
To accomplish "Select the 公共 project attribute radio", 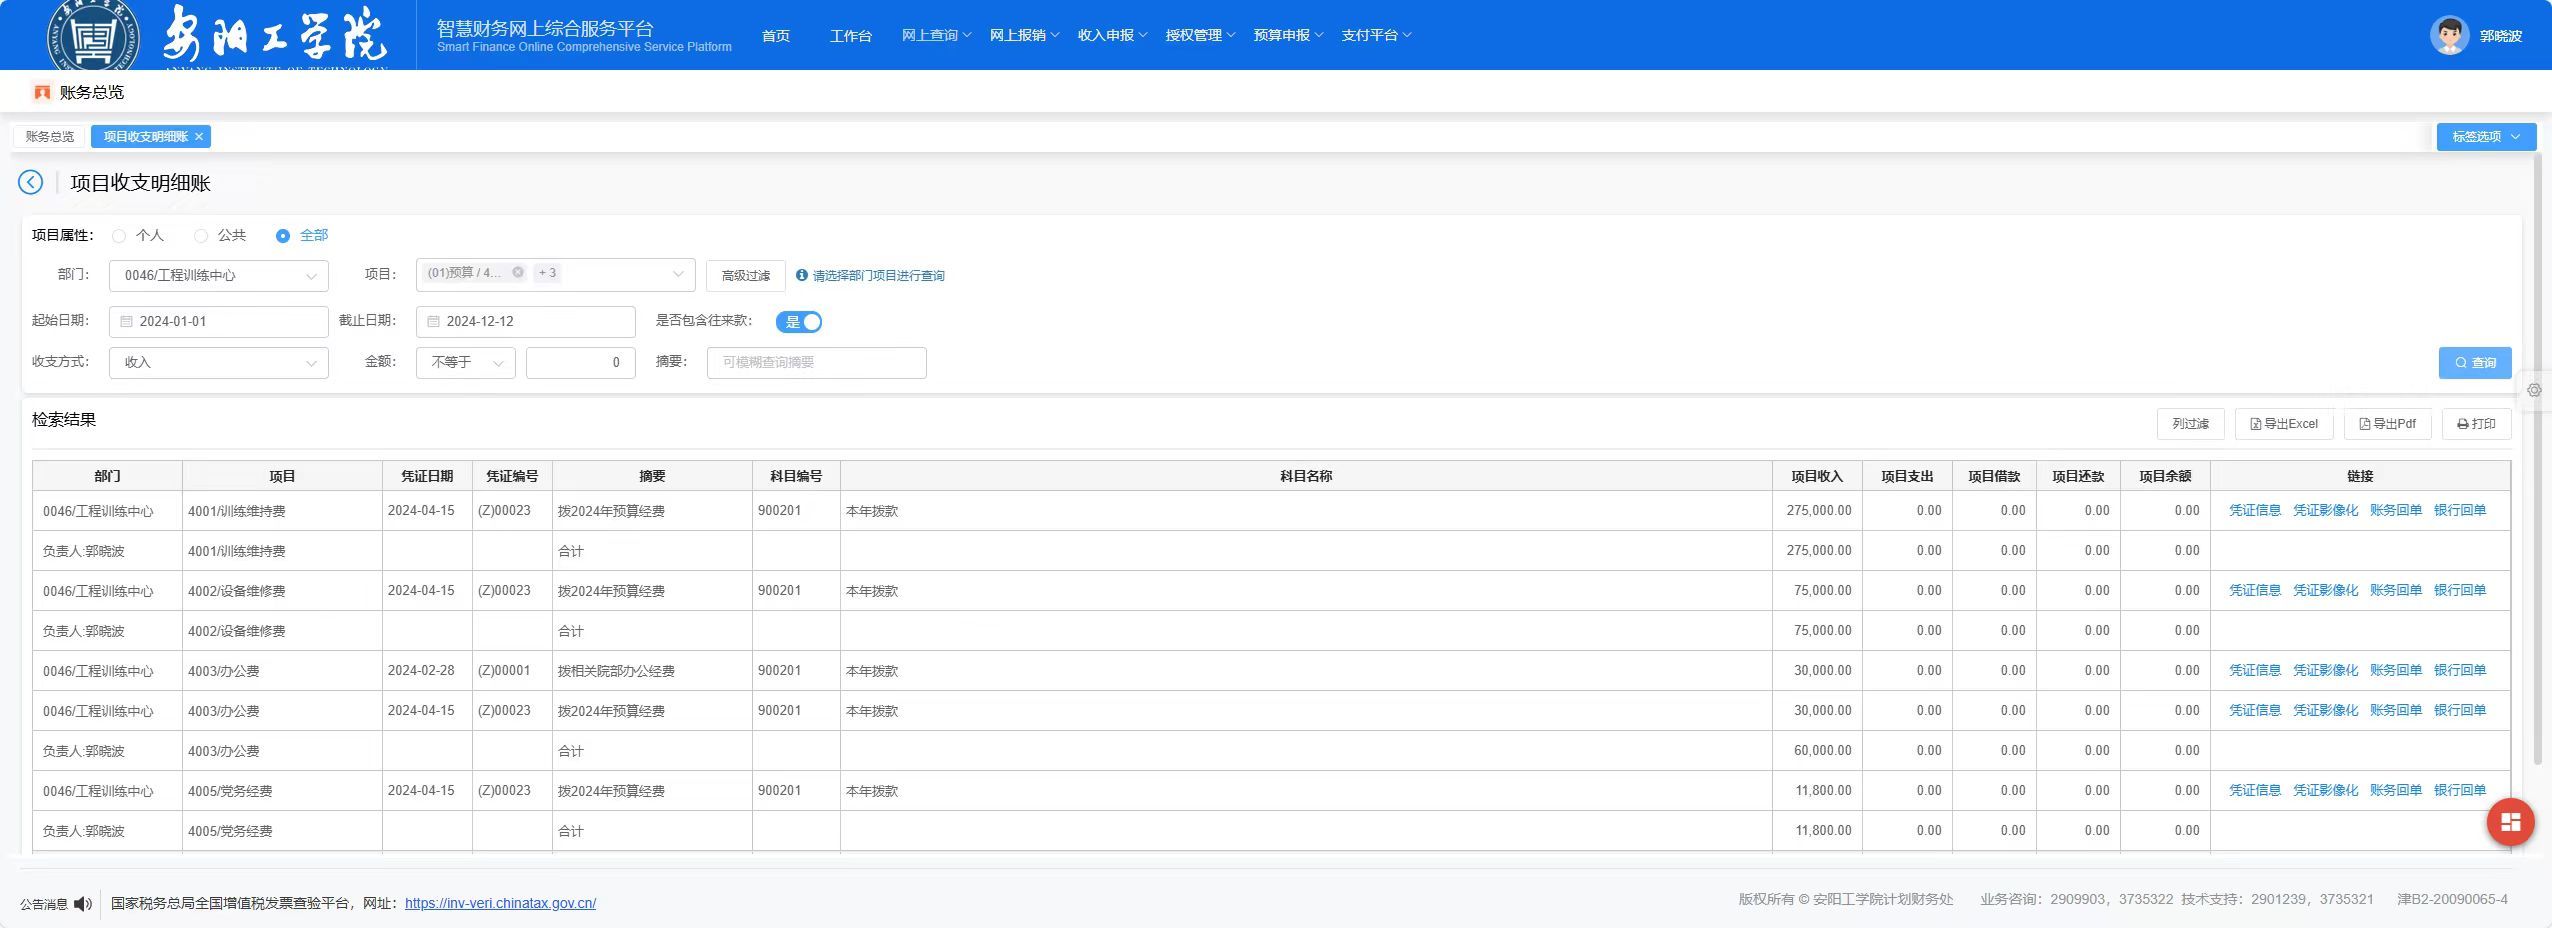I will (201, 236).
